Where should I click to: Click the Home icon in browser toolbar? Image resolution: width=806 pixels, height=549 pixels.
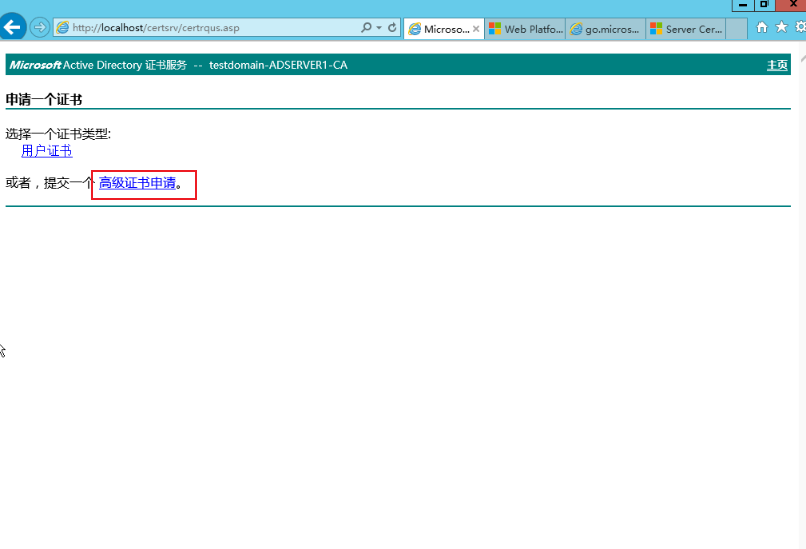(x=762, y=27)
